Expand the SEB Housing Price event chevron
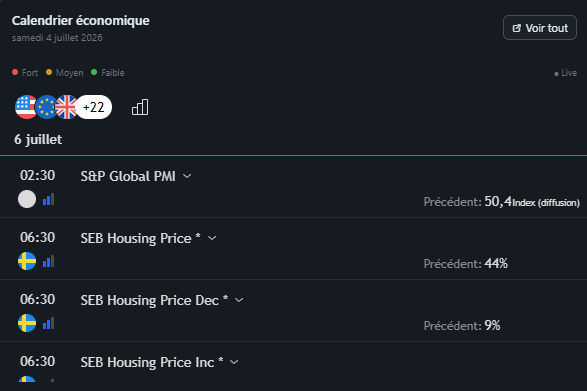 pyautogui.click(x=212, y=238)
